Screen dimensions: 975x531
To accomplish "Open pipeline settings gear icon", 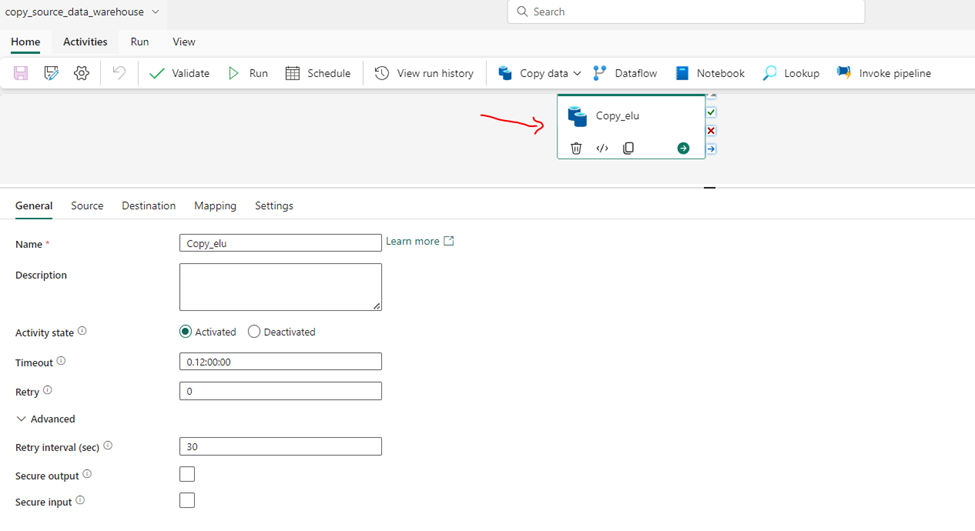I will pos(81,73).
